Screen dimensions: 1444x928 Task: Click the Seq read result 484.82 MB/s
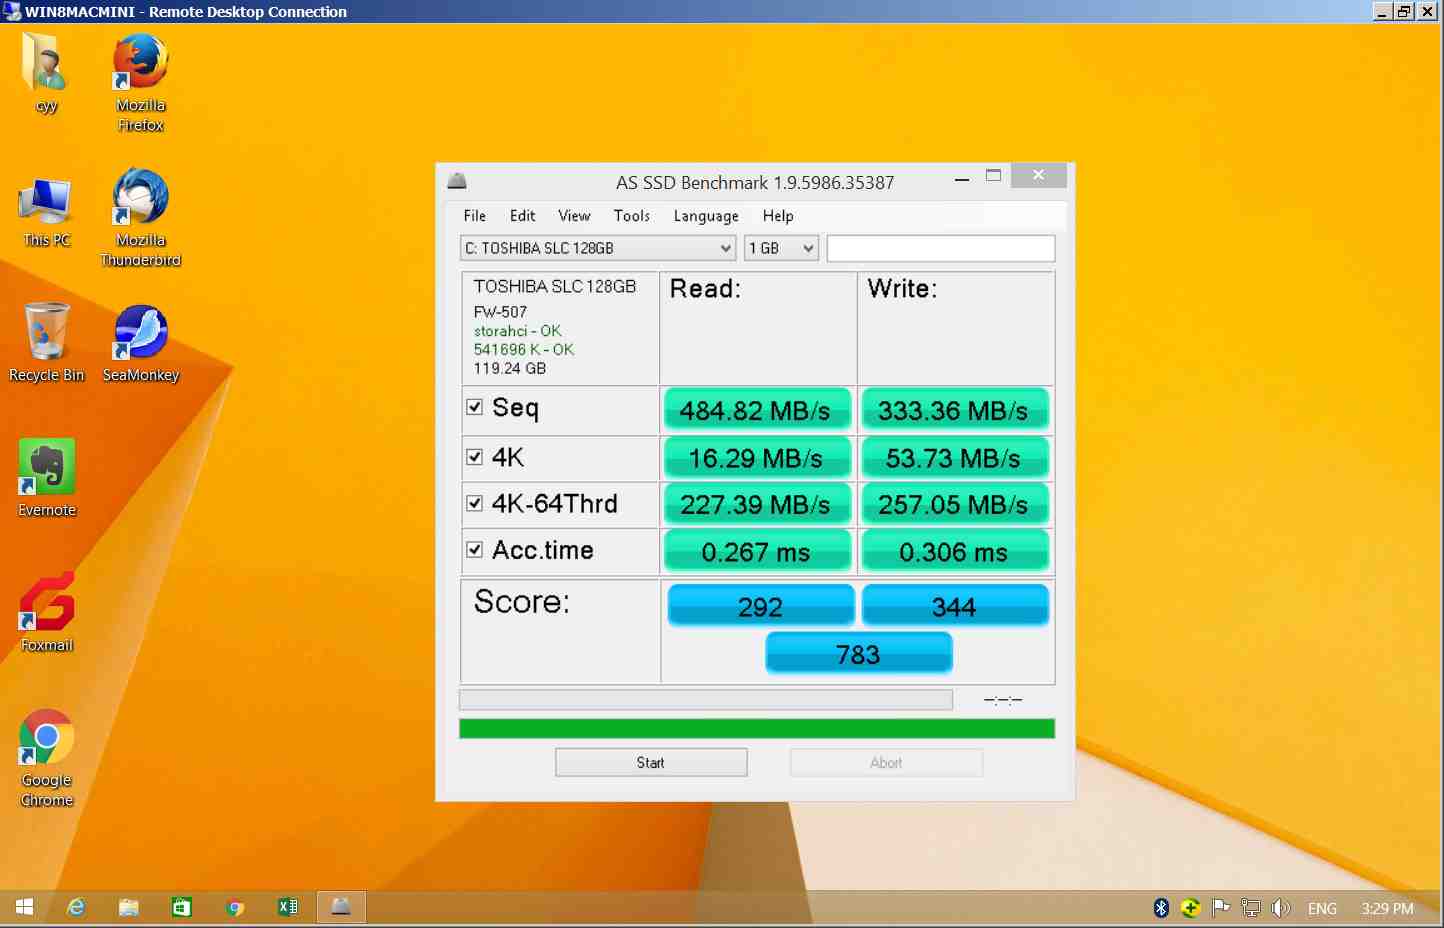pyautogui.click(x=756, y=410)
